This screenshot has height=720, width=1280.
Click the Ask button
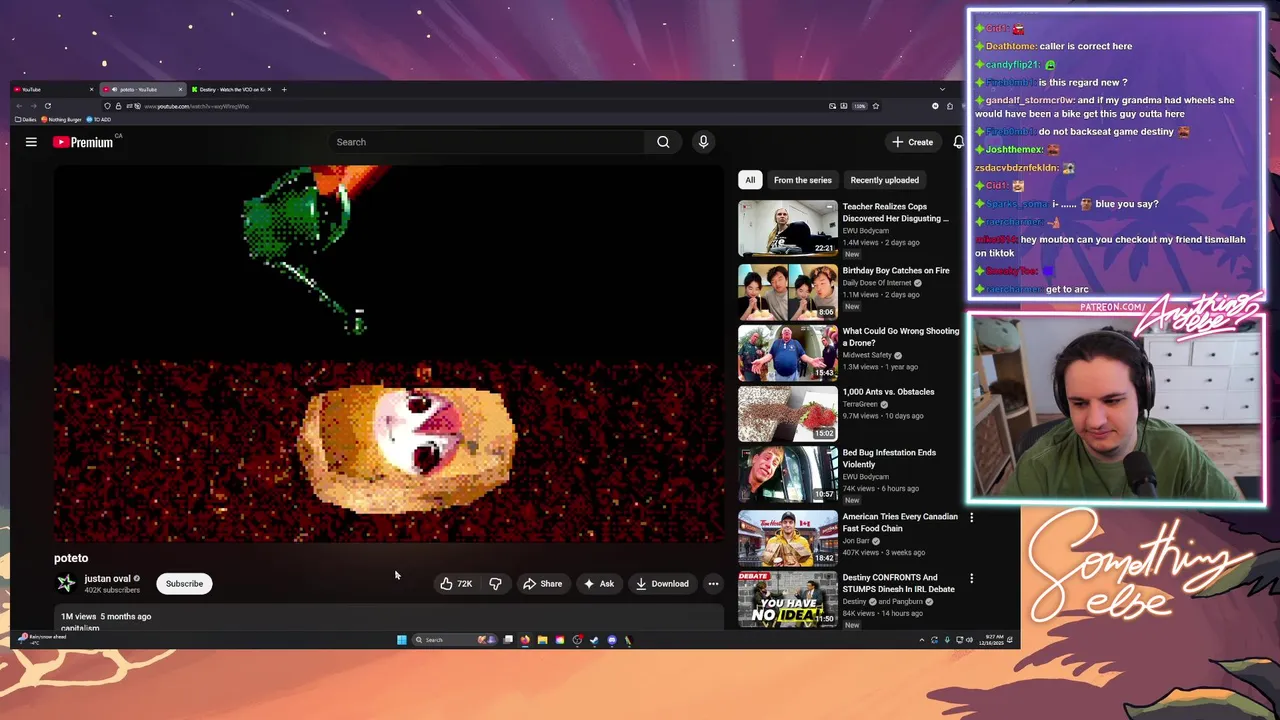598,584
